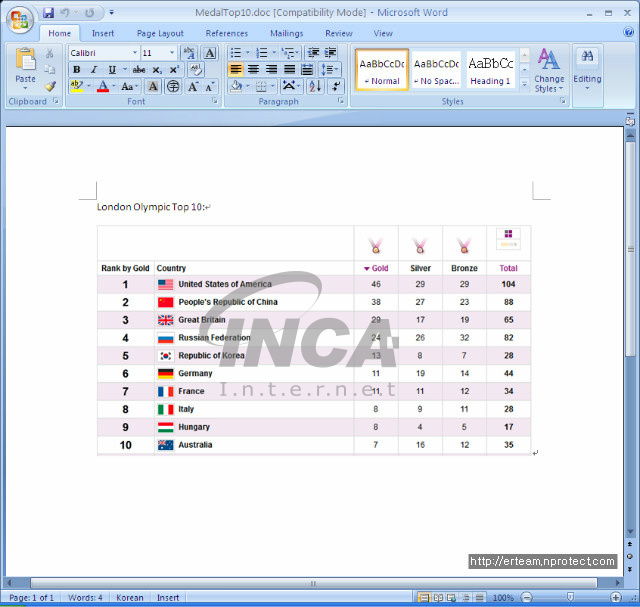The width and height of the screenshot is (640, 607).
Task: Align text right
Action: [x=272, y=70]
